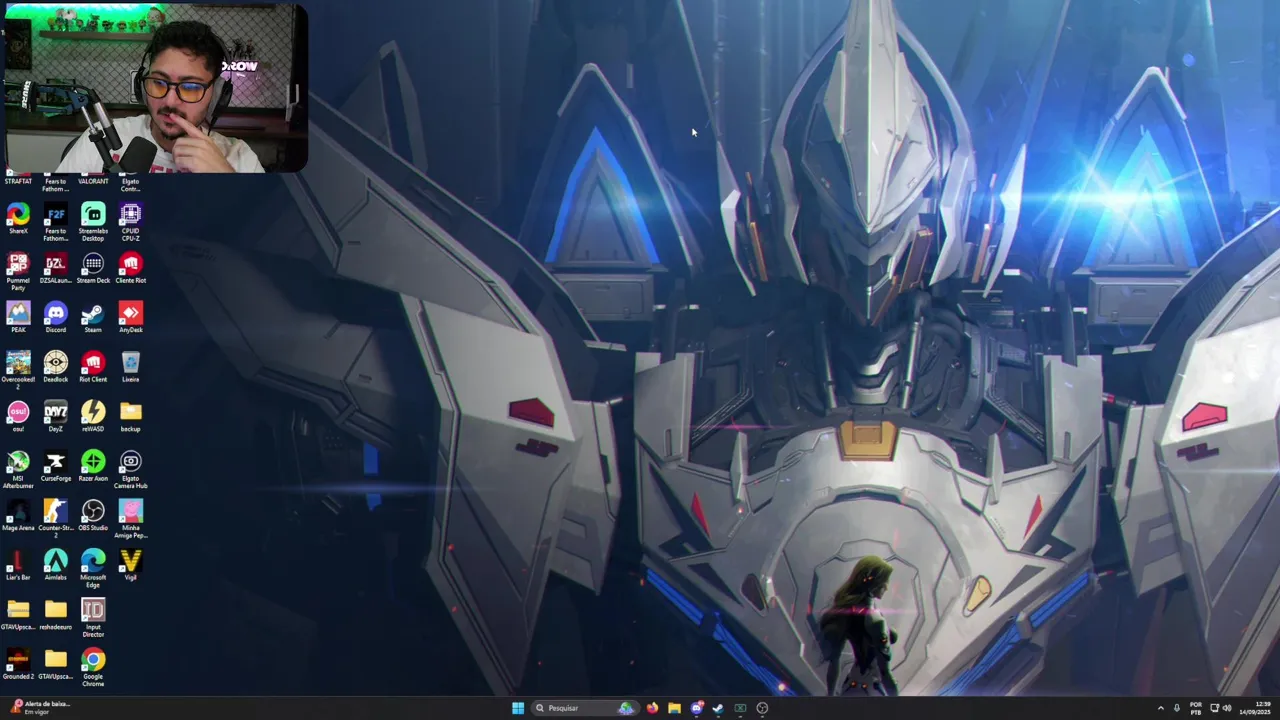Screen dimensions: 1280x720
Task: Switch to Steam on the taskbar
Action: pos(718,708)
